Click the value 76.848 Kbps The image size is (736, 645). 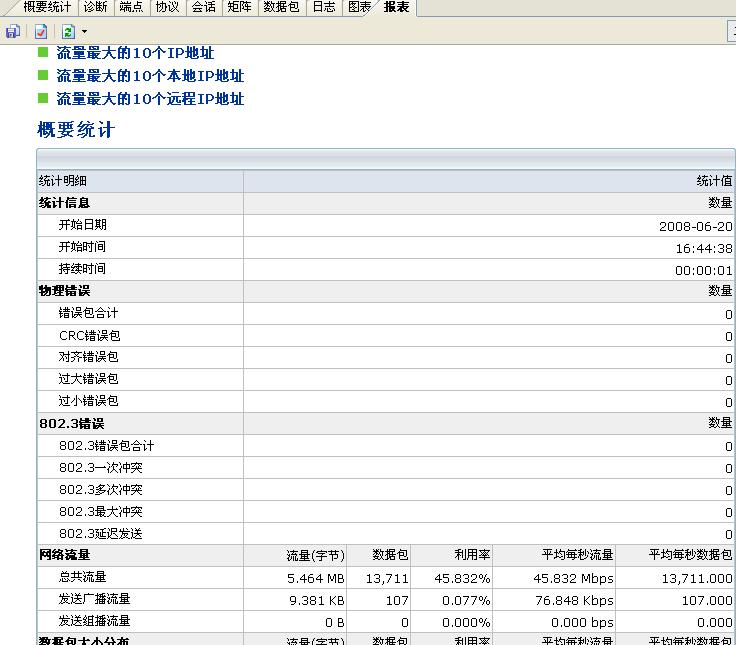click(575, 601)
